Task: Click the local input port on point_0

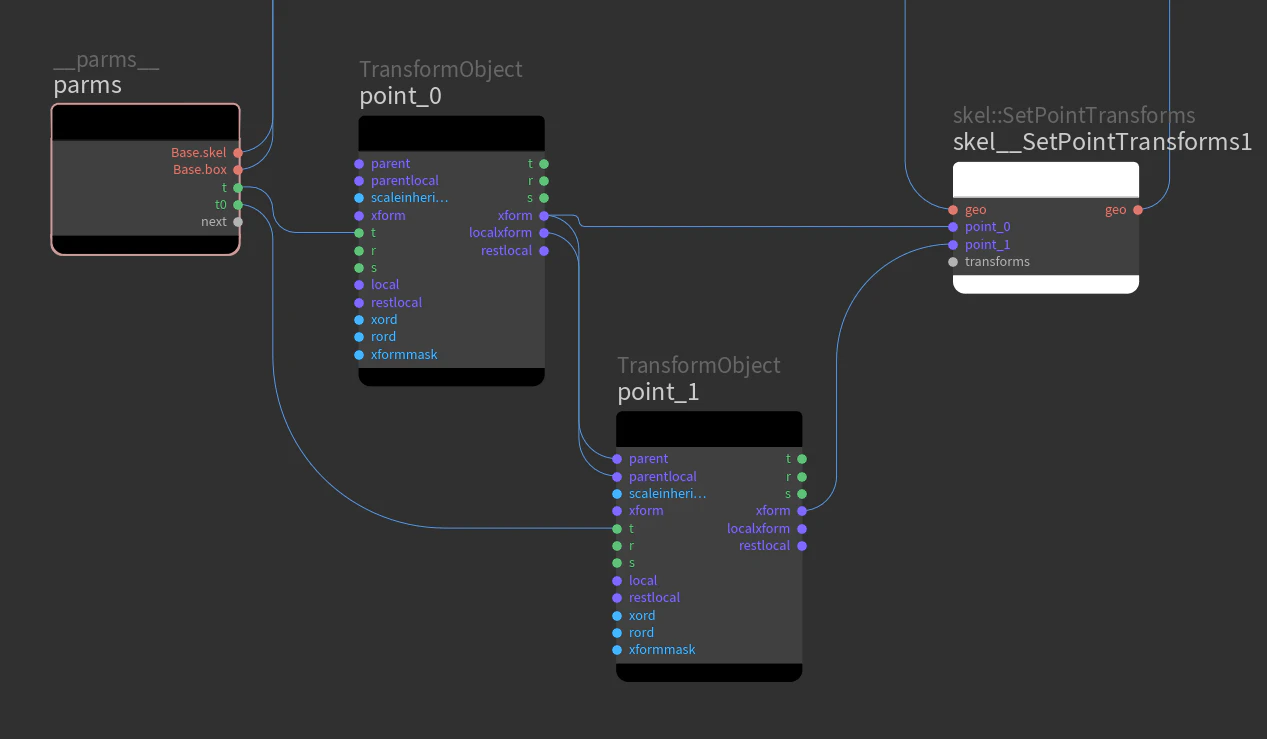Action: click(x=359, y=285)
